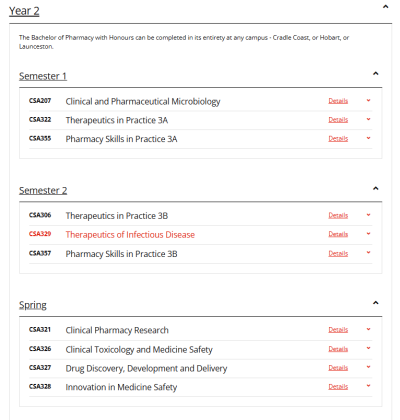The width and height of the screenshot is (400, 420).
Task: Collapse the Semester 1 section arrow
Action: pyautogui.click(x=376, y=73)
